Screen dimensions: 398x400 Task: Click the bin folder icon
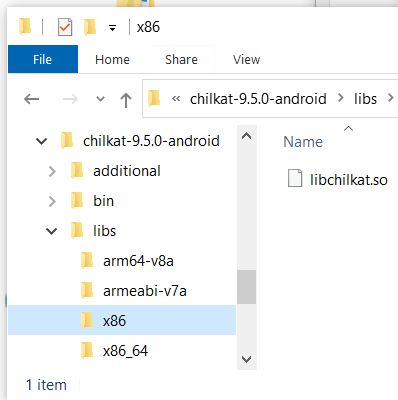tap(77, 200)
